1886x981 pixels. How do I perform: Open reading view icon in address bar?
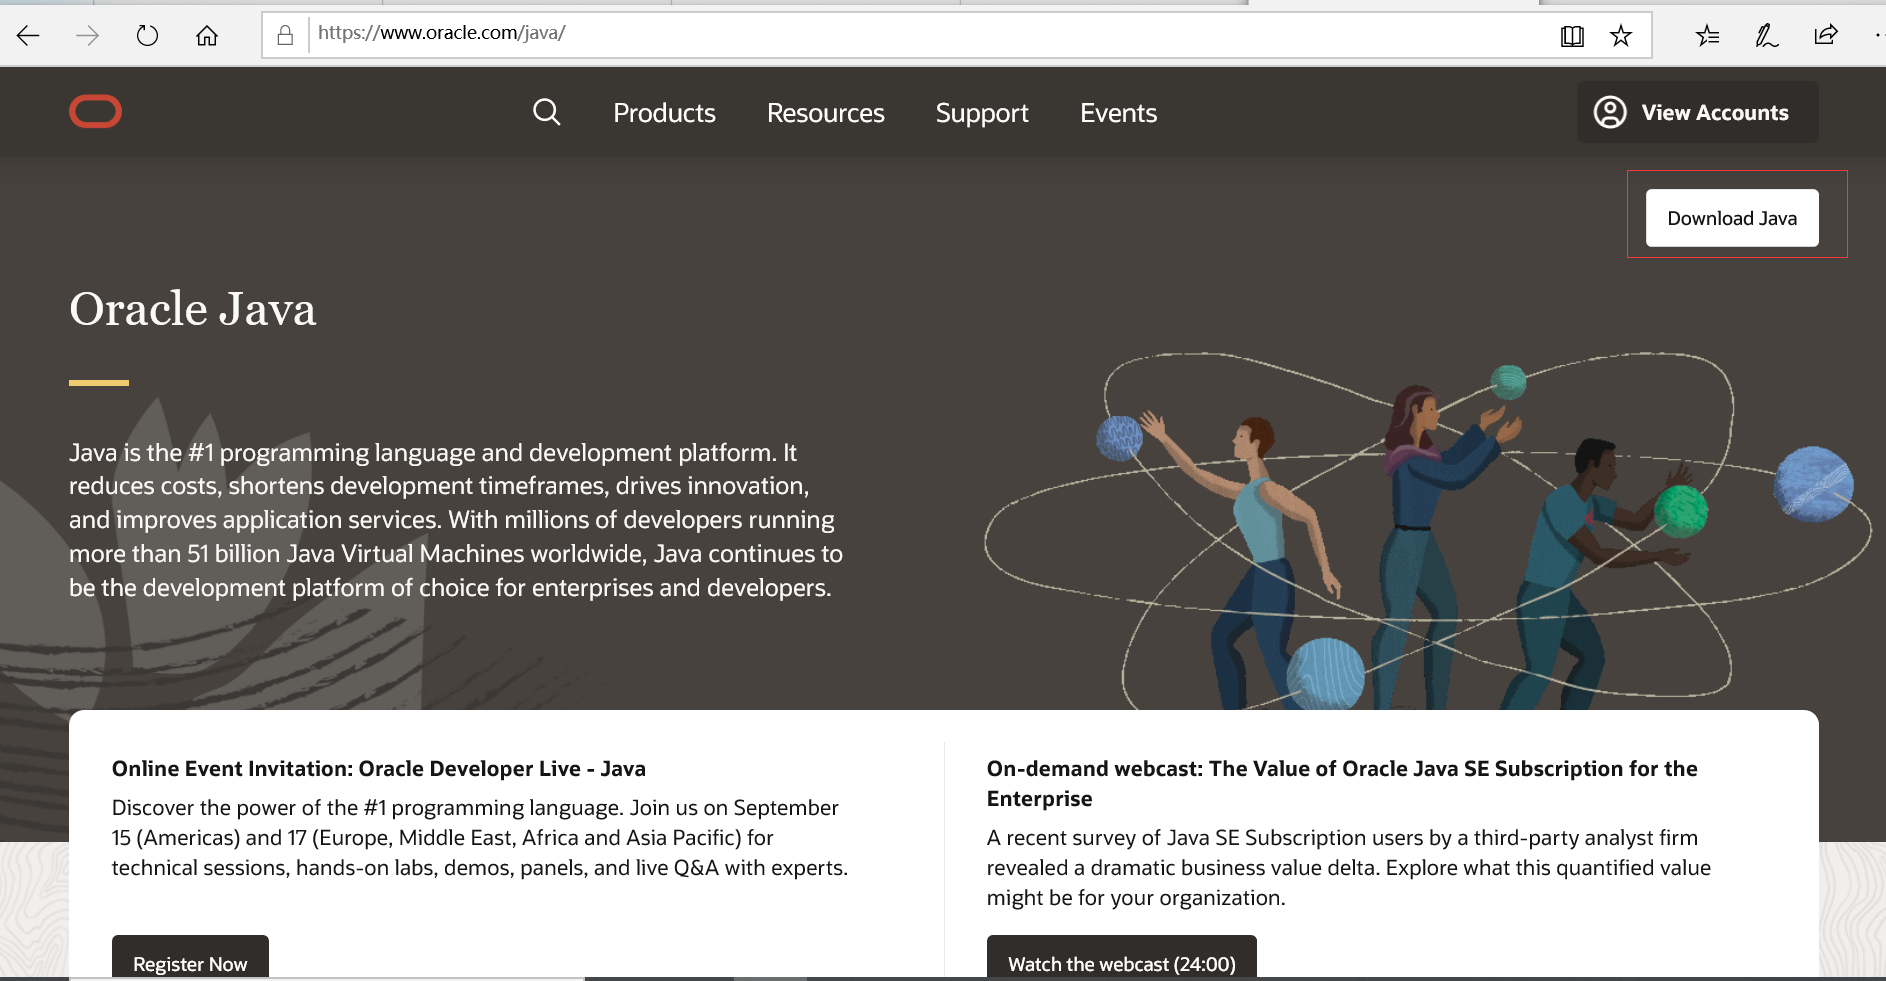coord(1572,36)
